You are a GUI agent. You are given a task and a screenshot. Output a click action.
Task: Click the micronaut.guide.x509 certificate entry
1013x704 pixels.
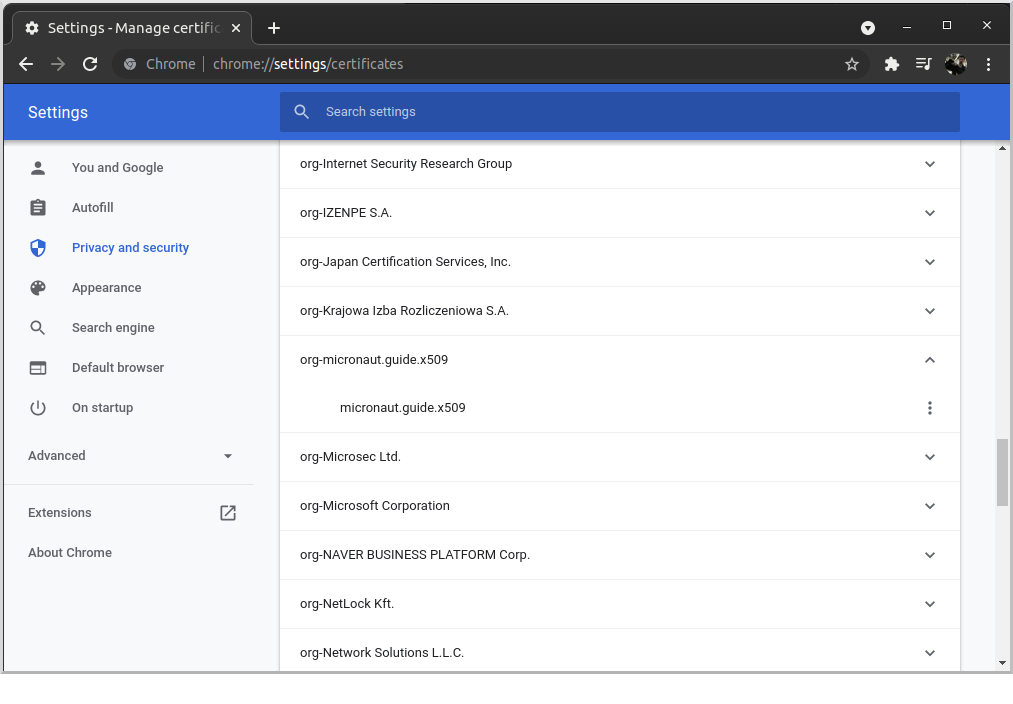(402, 408)
